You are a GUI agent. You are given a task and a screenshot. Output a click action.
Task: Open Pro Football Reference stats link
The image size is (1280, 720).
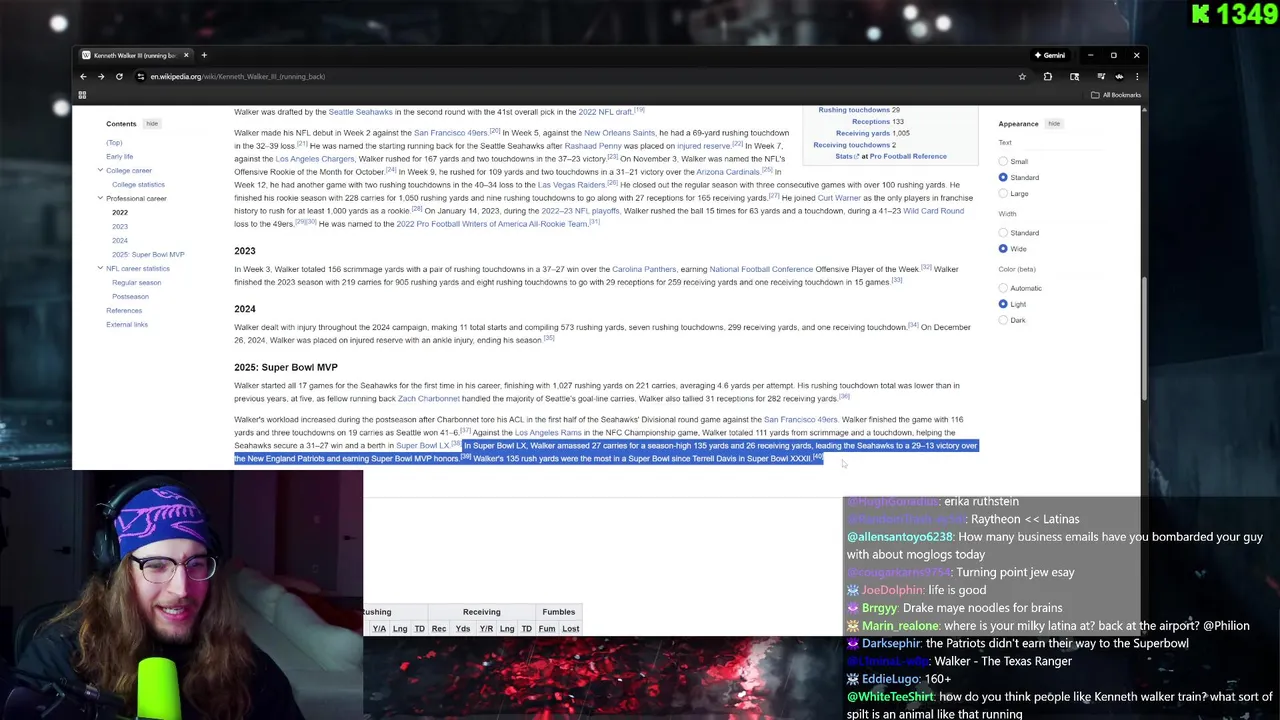point(908,157)
